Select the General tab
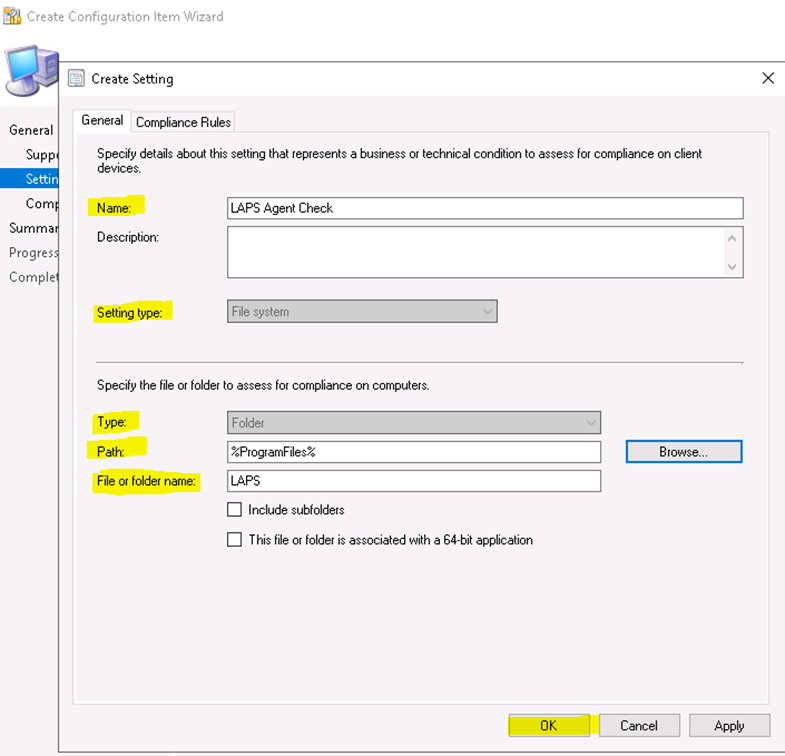This screenshot has height=756, width=785. point(102,121)
